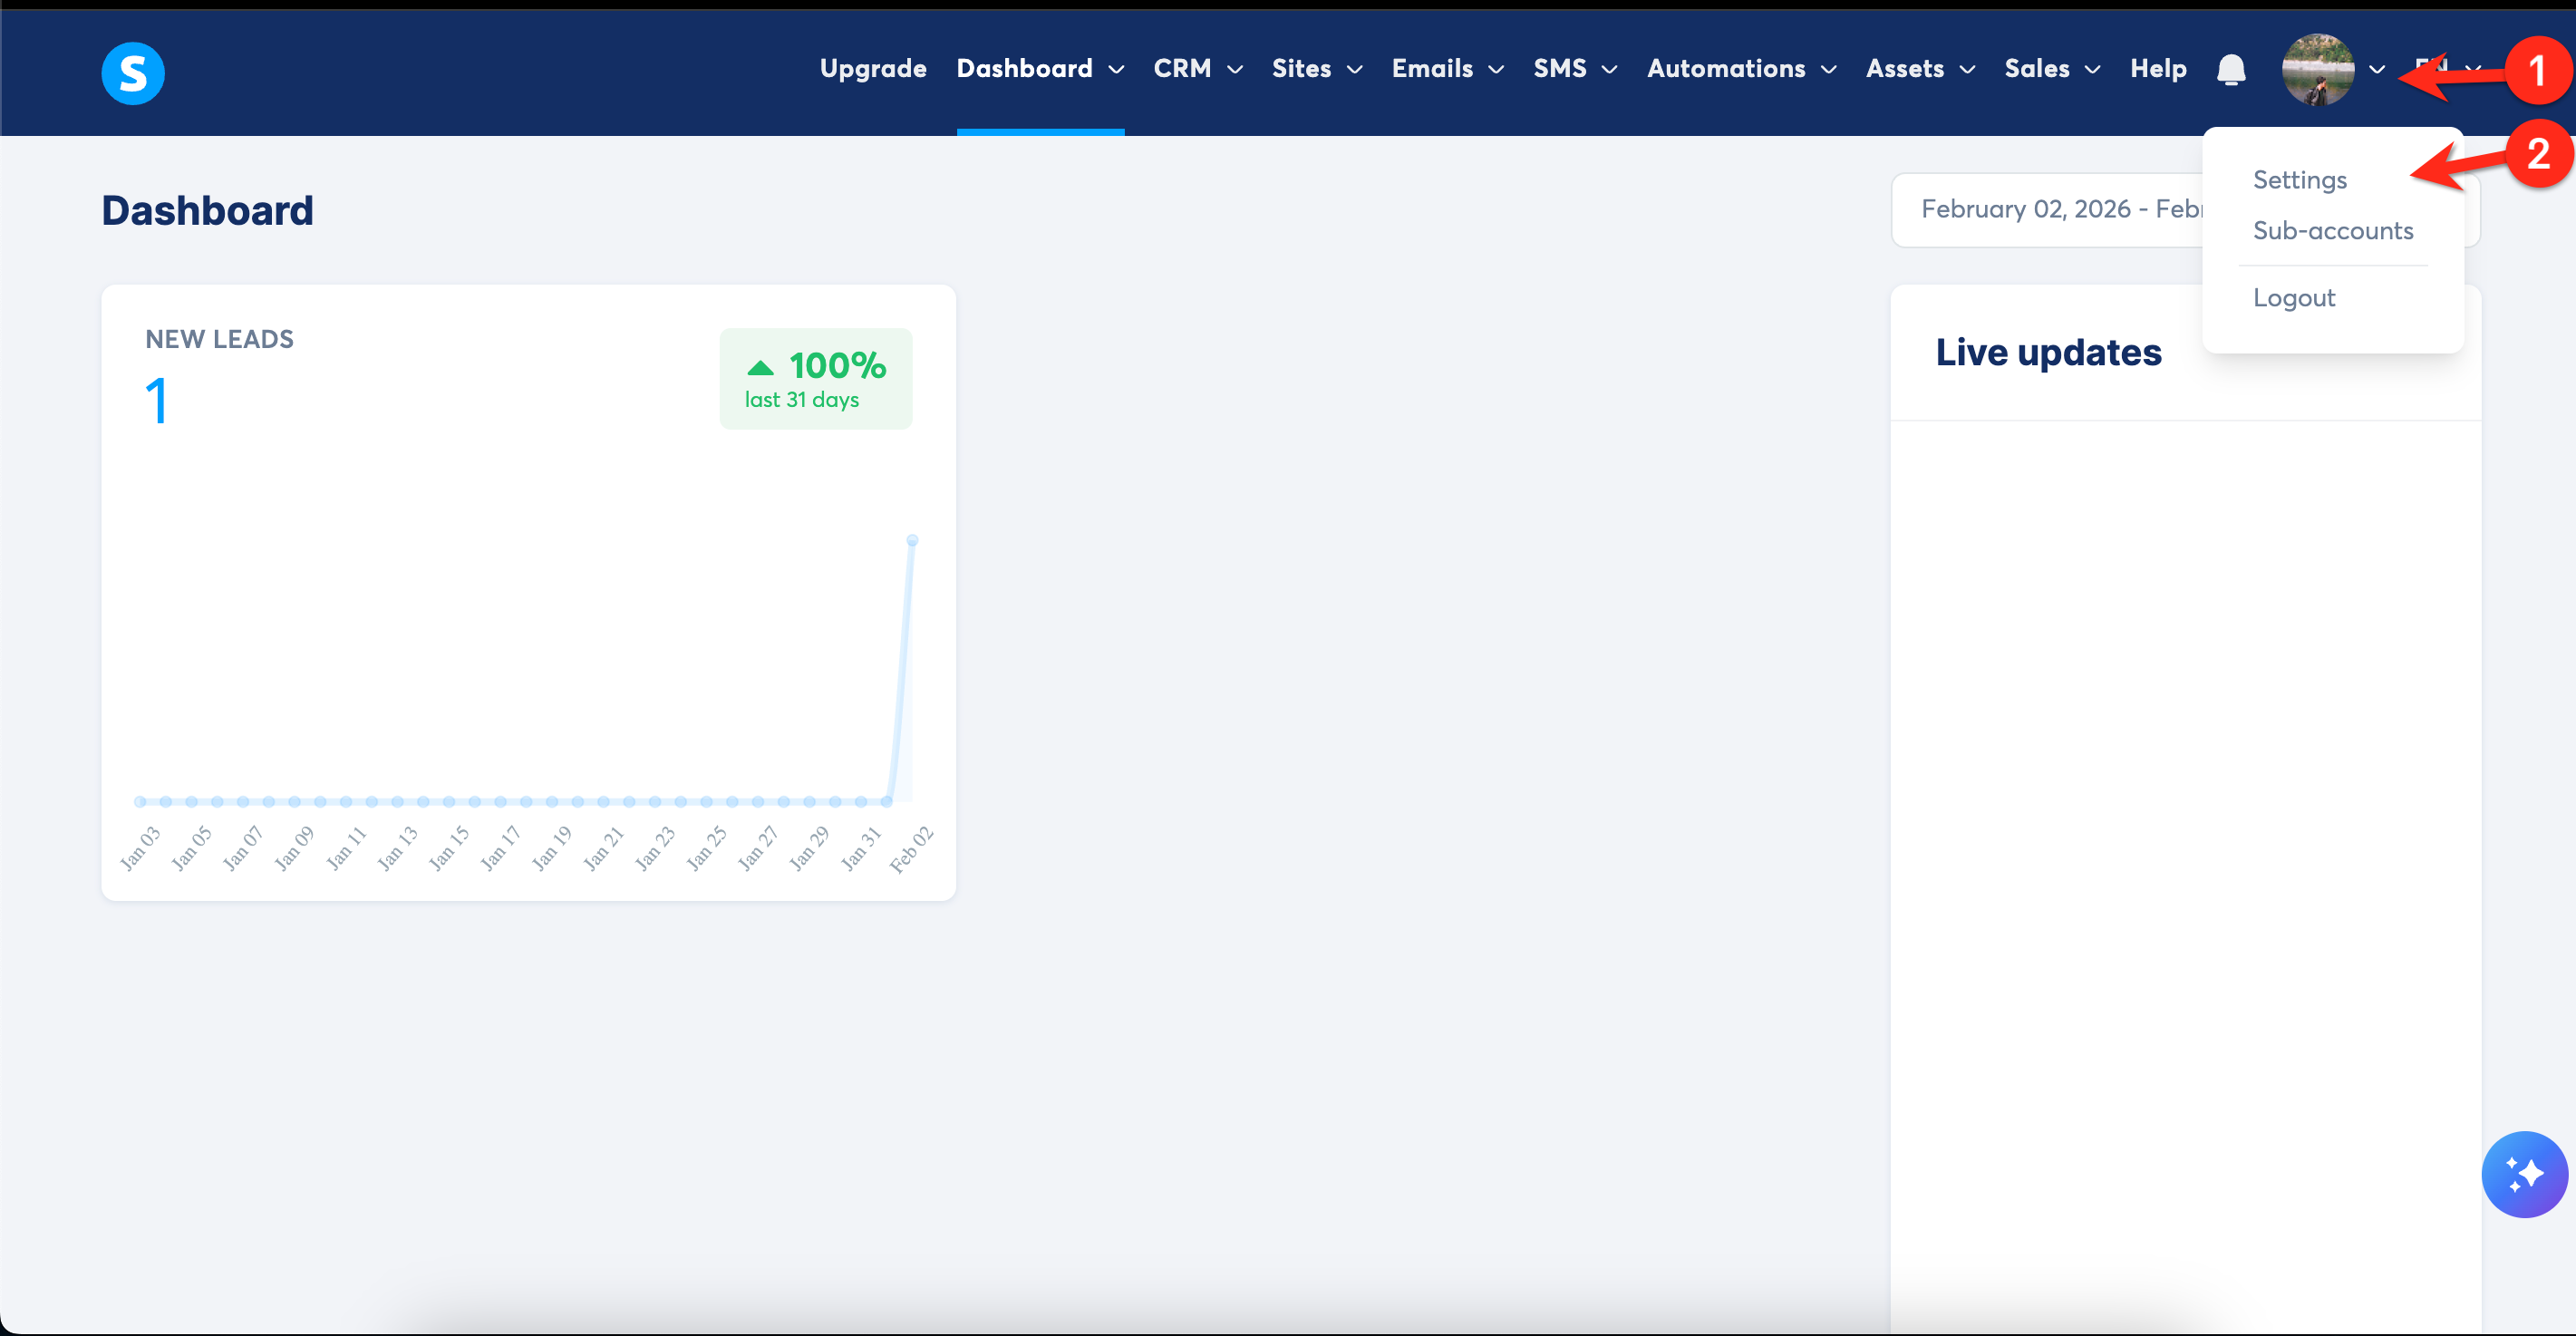Open the Help page link
This screenshot has height=1336, width=2576.
[x=2158, y=69]
